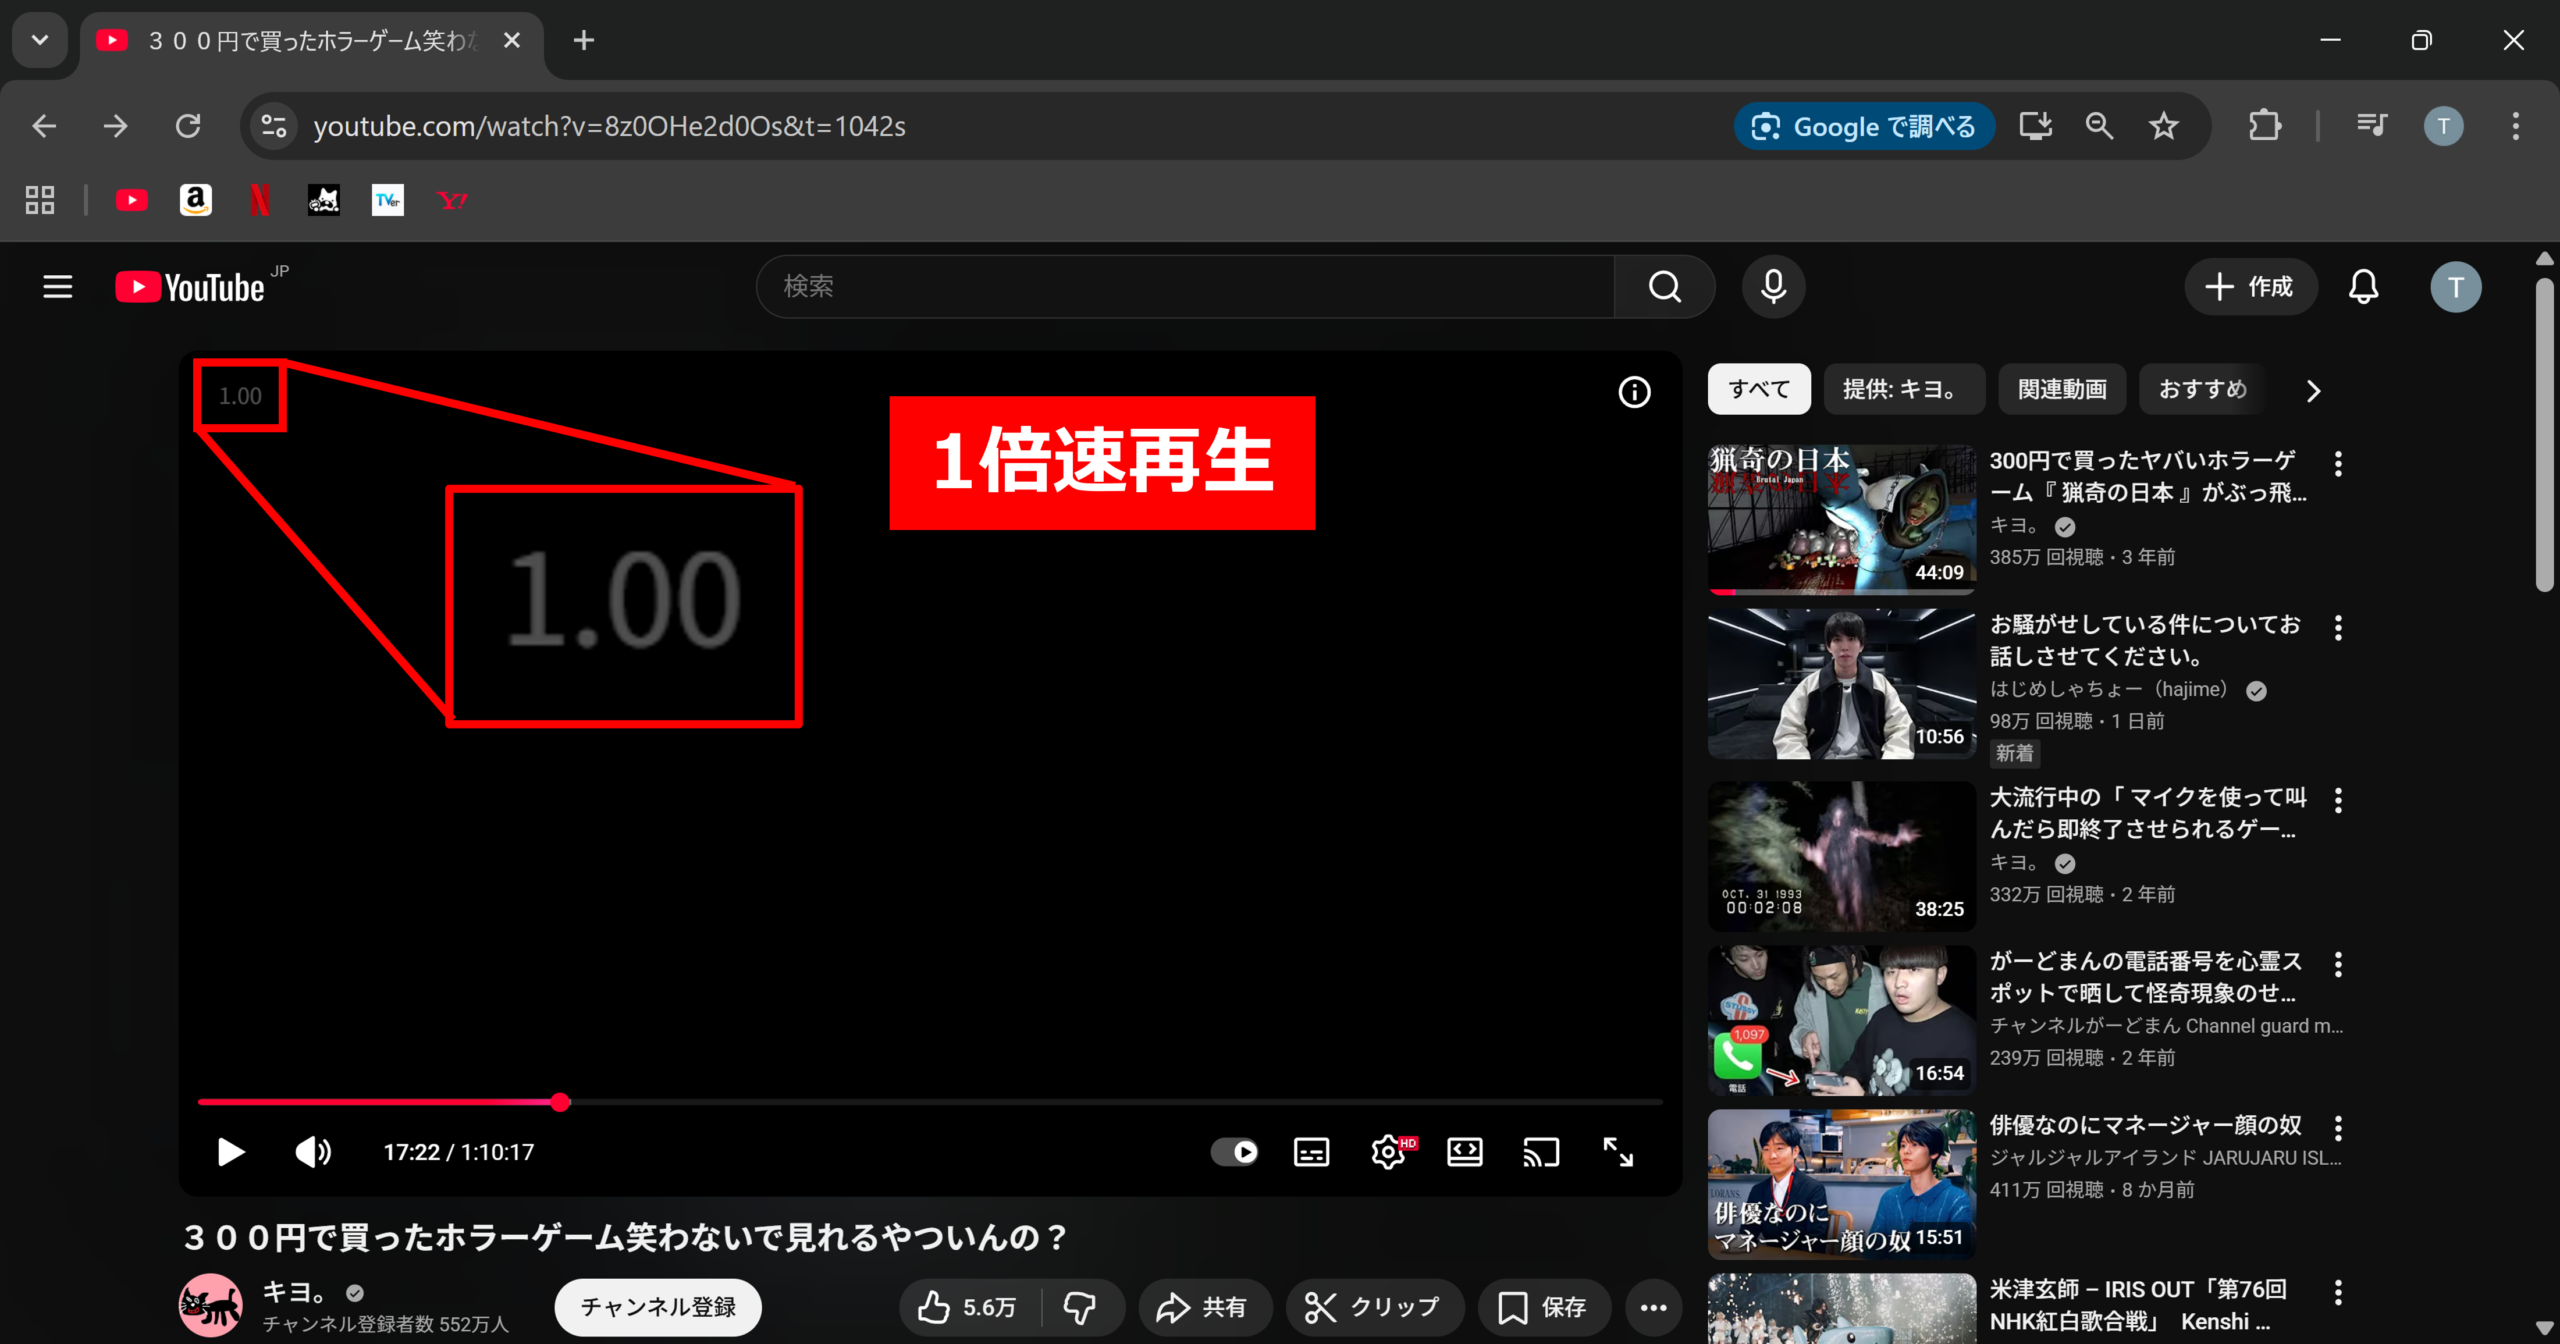
Task: Open options menu for 猟奇の日本 video
Action: coord(2338,464)
